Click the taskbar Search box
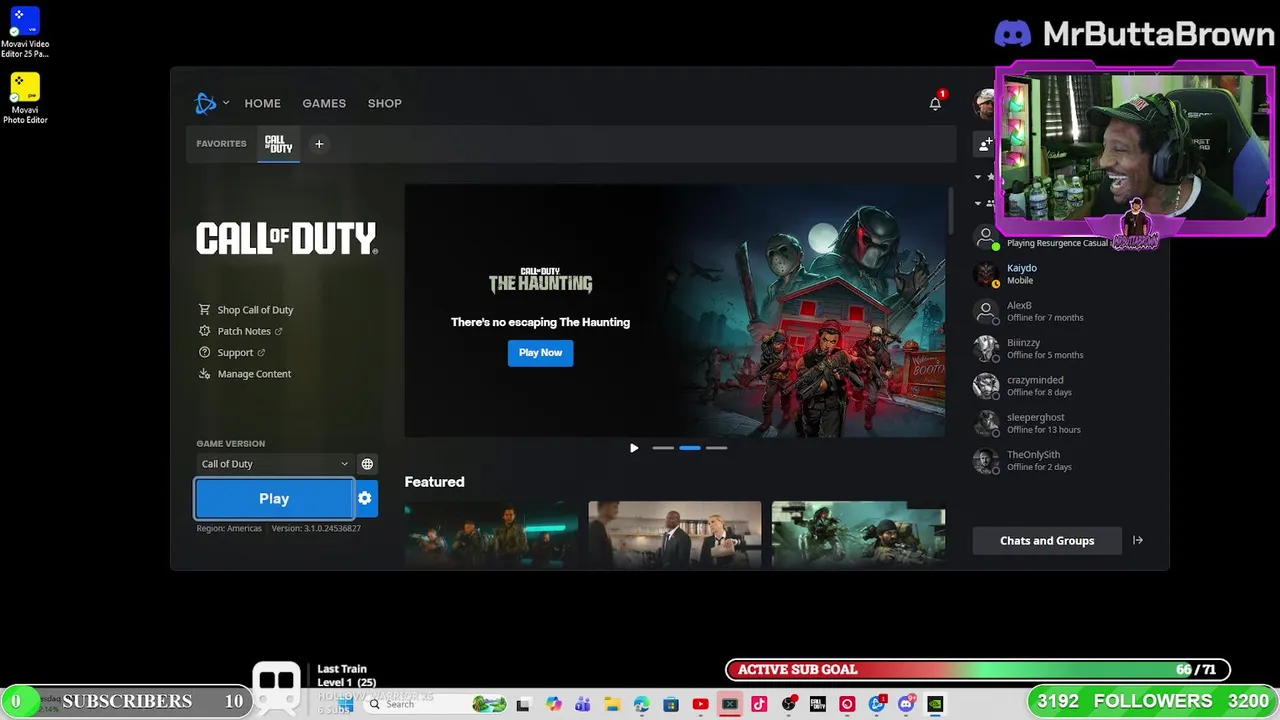This screenshot has height=720, width=1280. coord(435,704)
